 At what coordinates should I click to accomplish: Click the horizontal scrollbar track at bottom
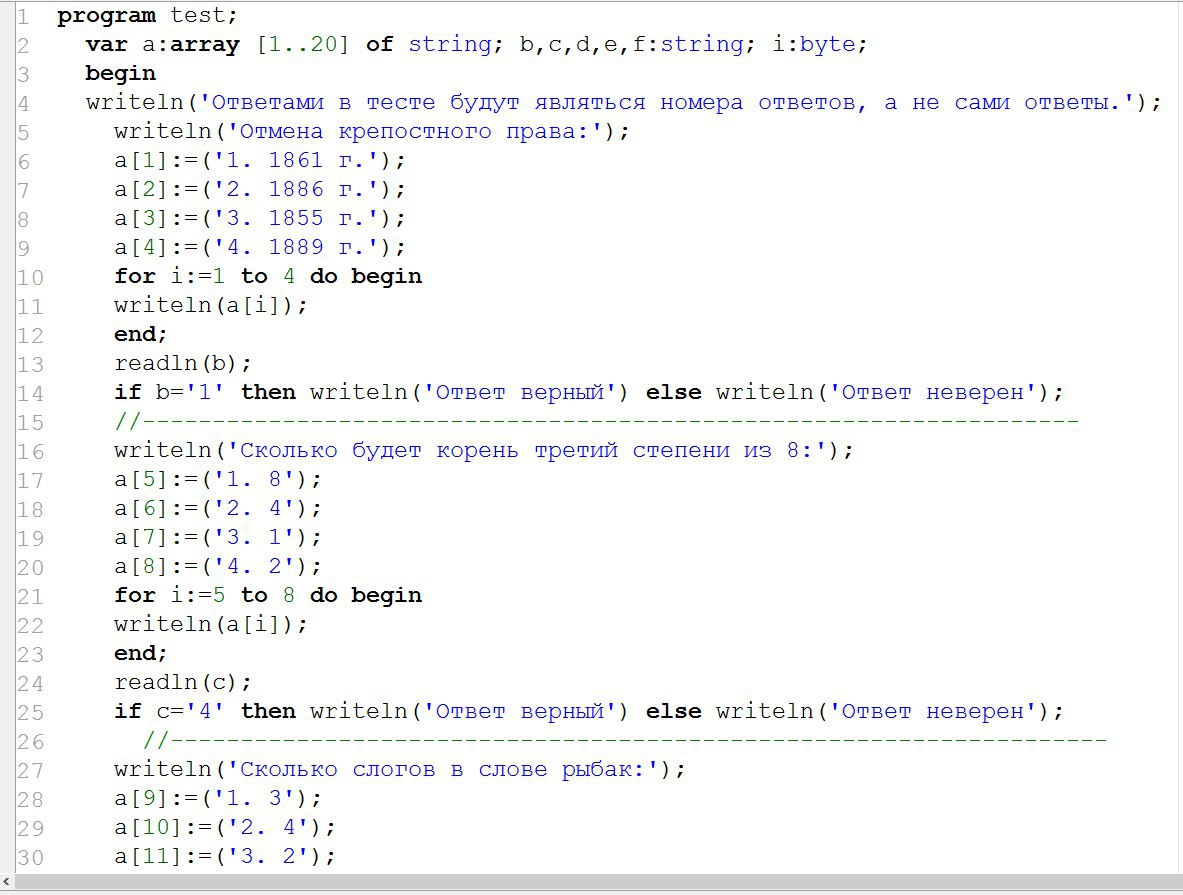598,881
